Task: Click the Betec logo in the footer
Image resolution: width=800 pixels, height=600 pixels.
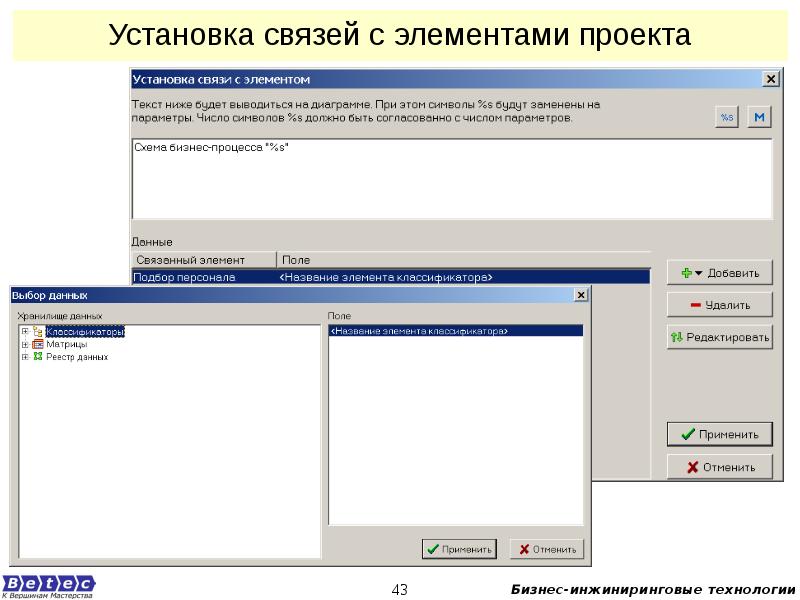Action: pos(48,583)
